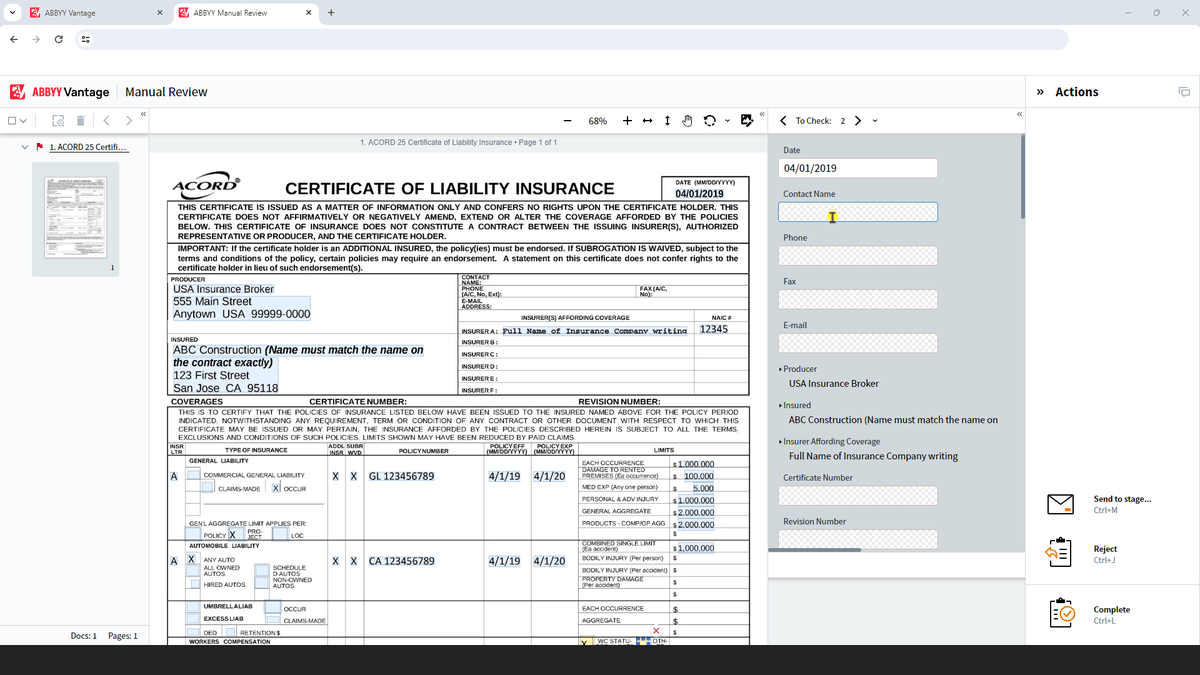
Task: Go to the next document arrow
Action: [129, 121]
